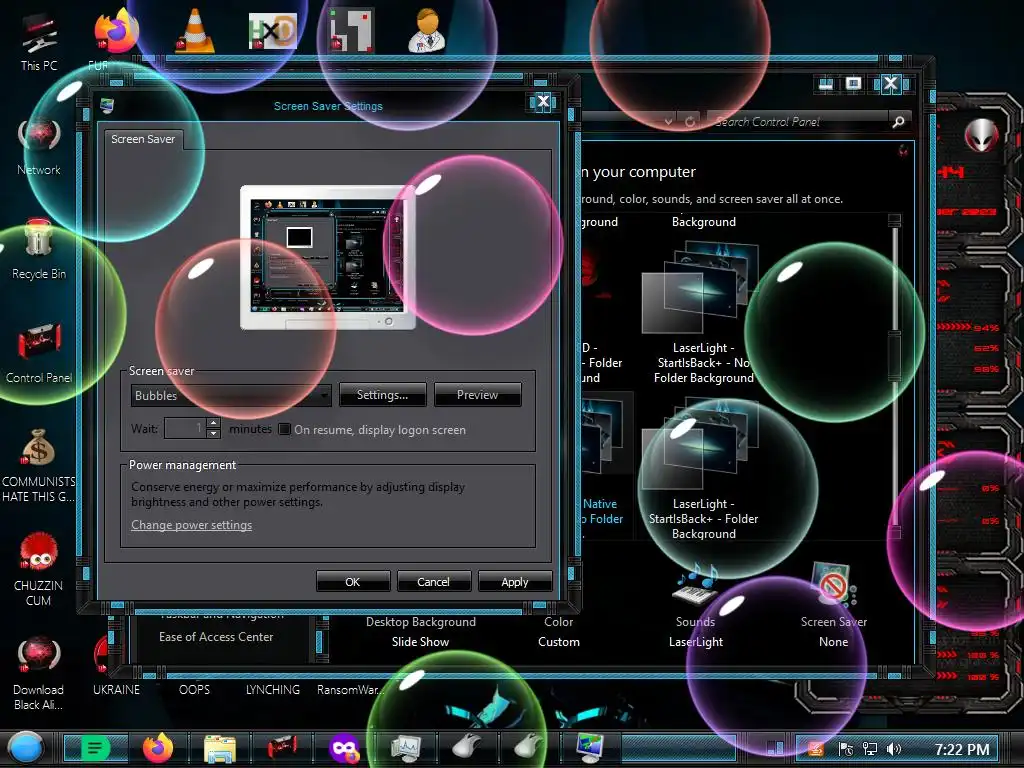Increase the Wait minutes with the up arrow

point(214,423)
